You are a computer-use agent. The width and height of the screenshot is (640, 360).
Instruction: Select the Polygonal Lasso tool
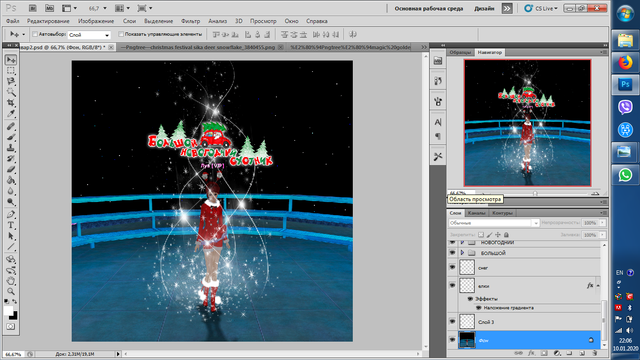pos(11,81)
